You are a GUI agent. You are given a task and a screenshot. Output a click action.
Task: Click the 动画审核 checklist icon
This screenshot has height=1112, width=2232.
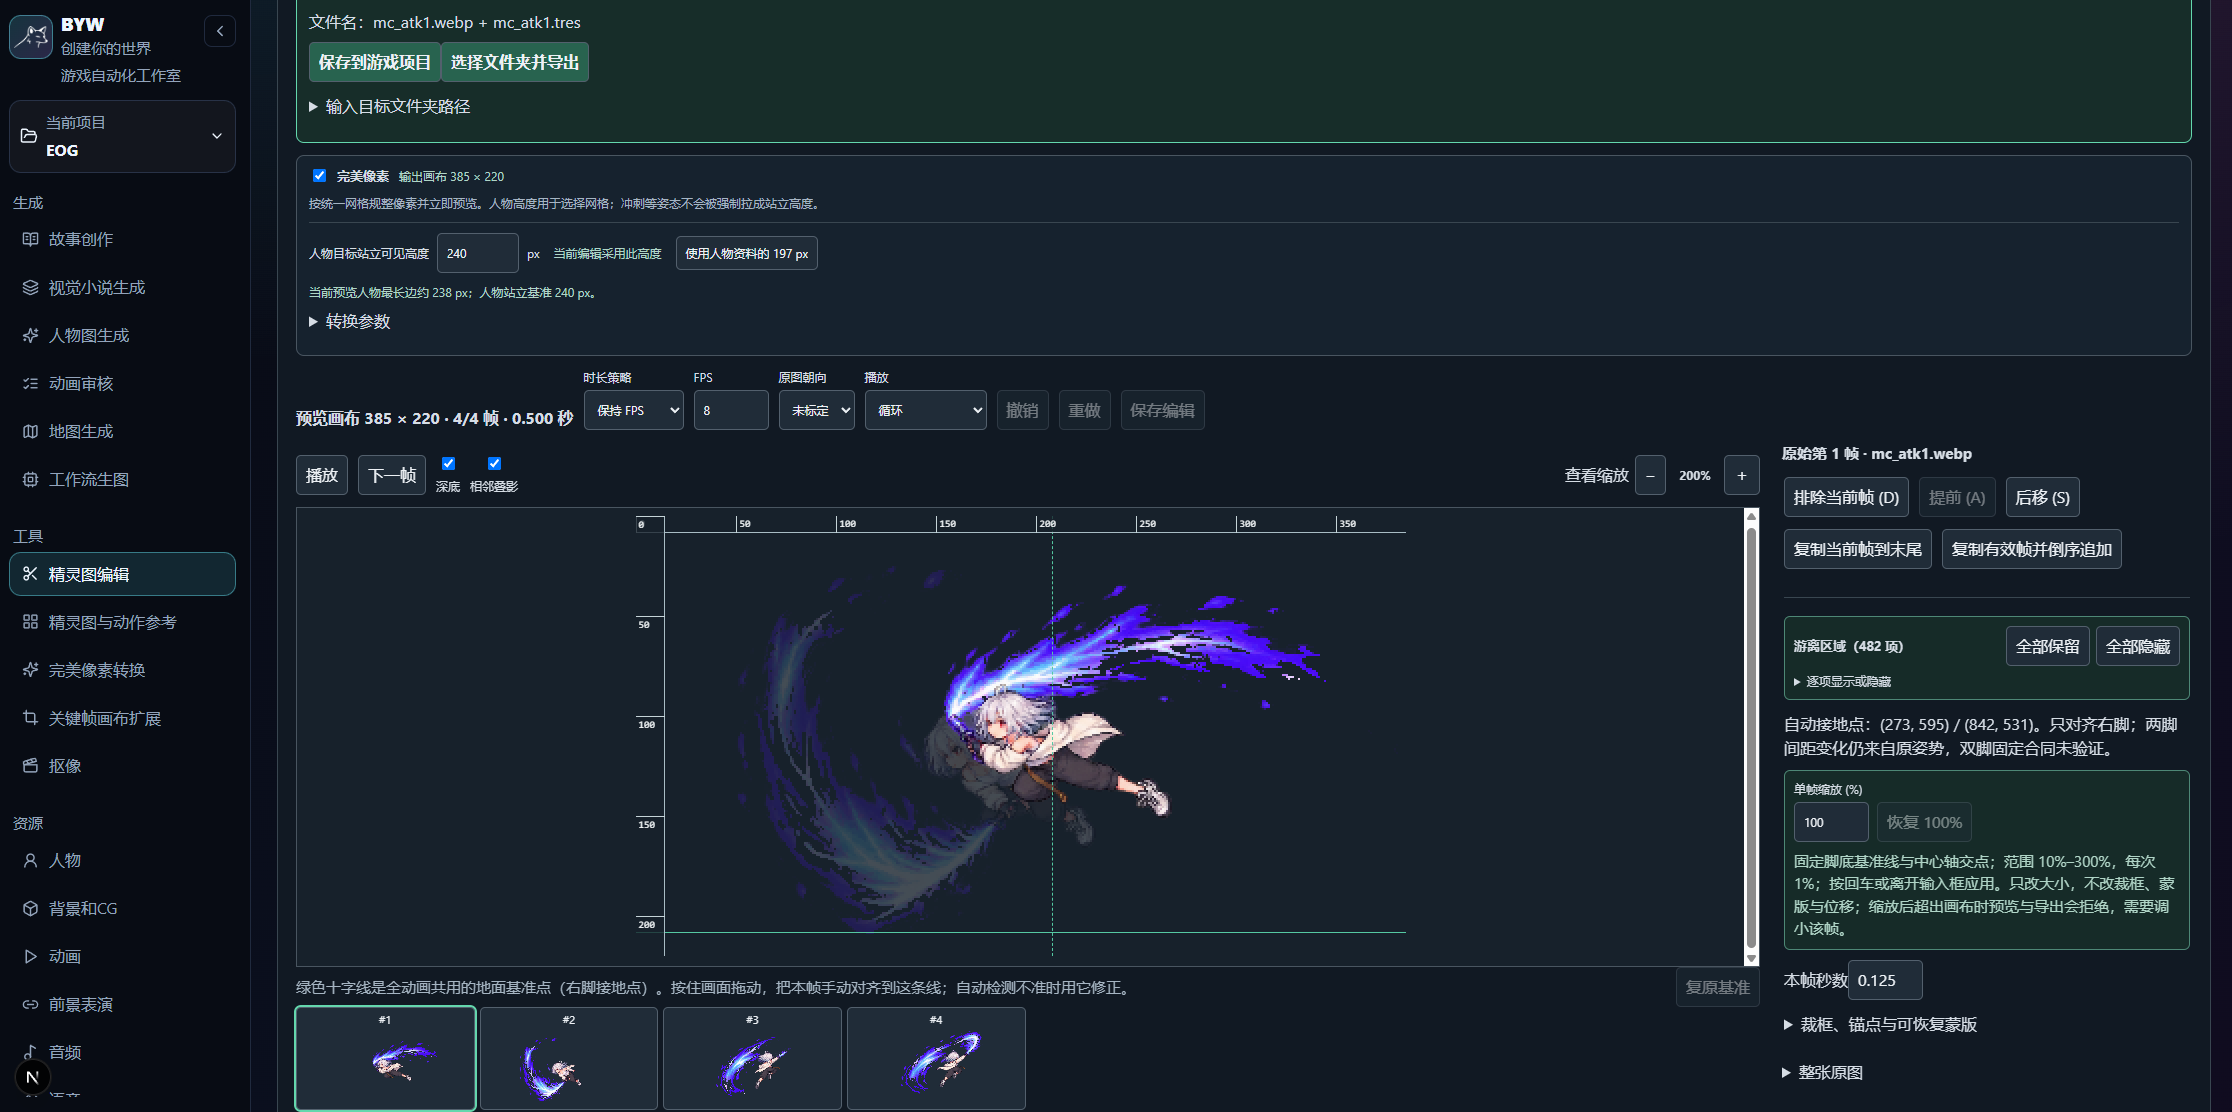[x=30, y=383]
